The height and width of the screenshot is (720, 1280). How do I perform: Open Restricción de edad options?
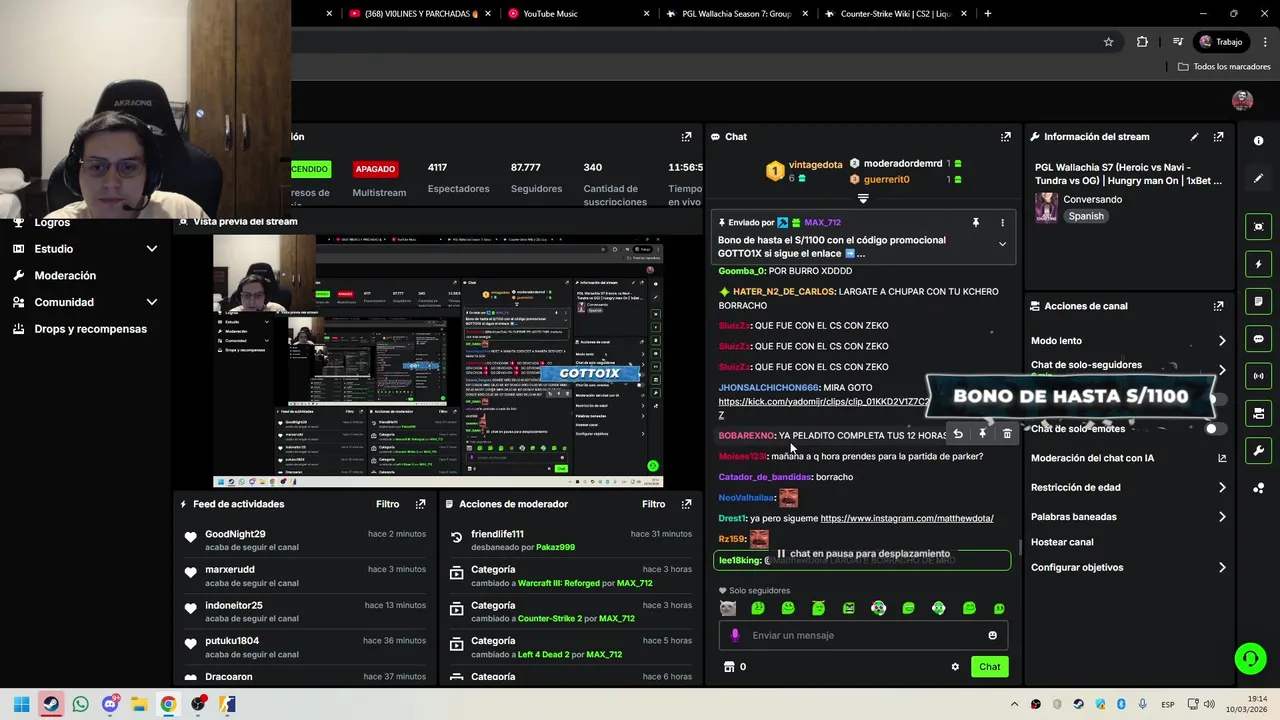[x=1128, y=488]
